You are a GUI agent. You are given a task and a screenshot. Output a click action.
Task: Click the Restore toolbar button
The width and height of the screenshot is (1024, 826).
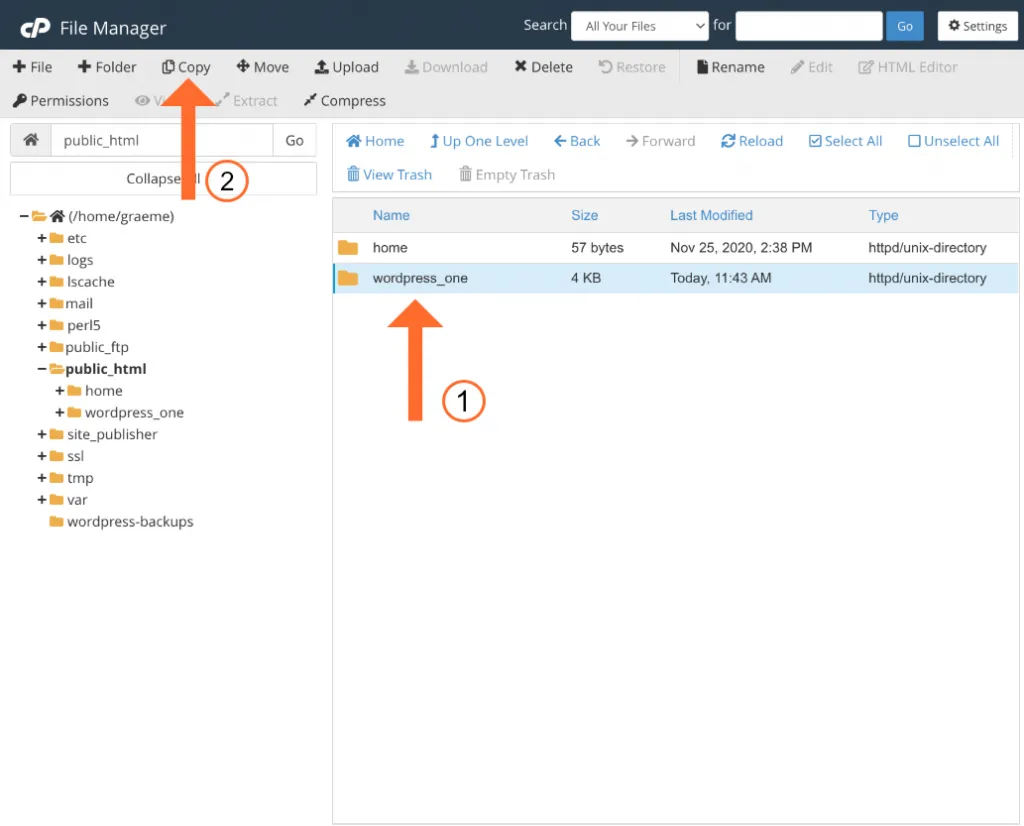tap(632, 67)
